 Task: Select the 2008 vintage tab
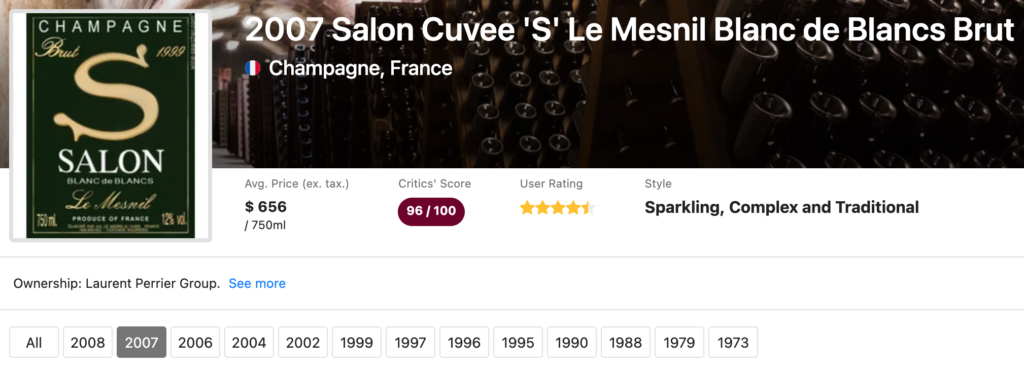[88, 342]
